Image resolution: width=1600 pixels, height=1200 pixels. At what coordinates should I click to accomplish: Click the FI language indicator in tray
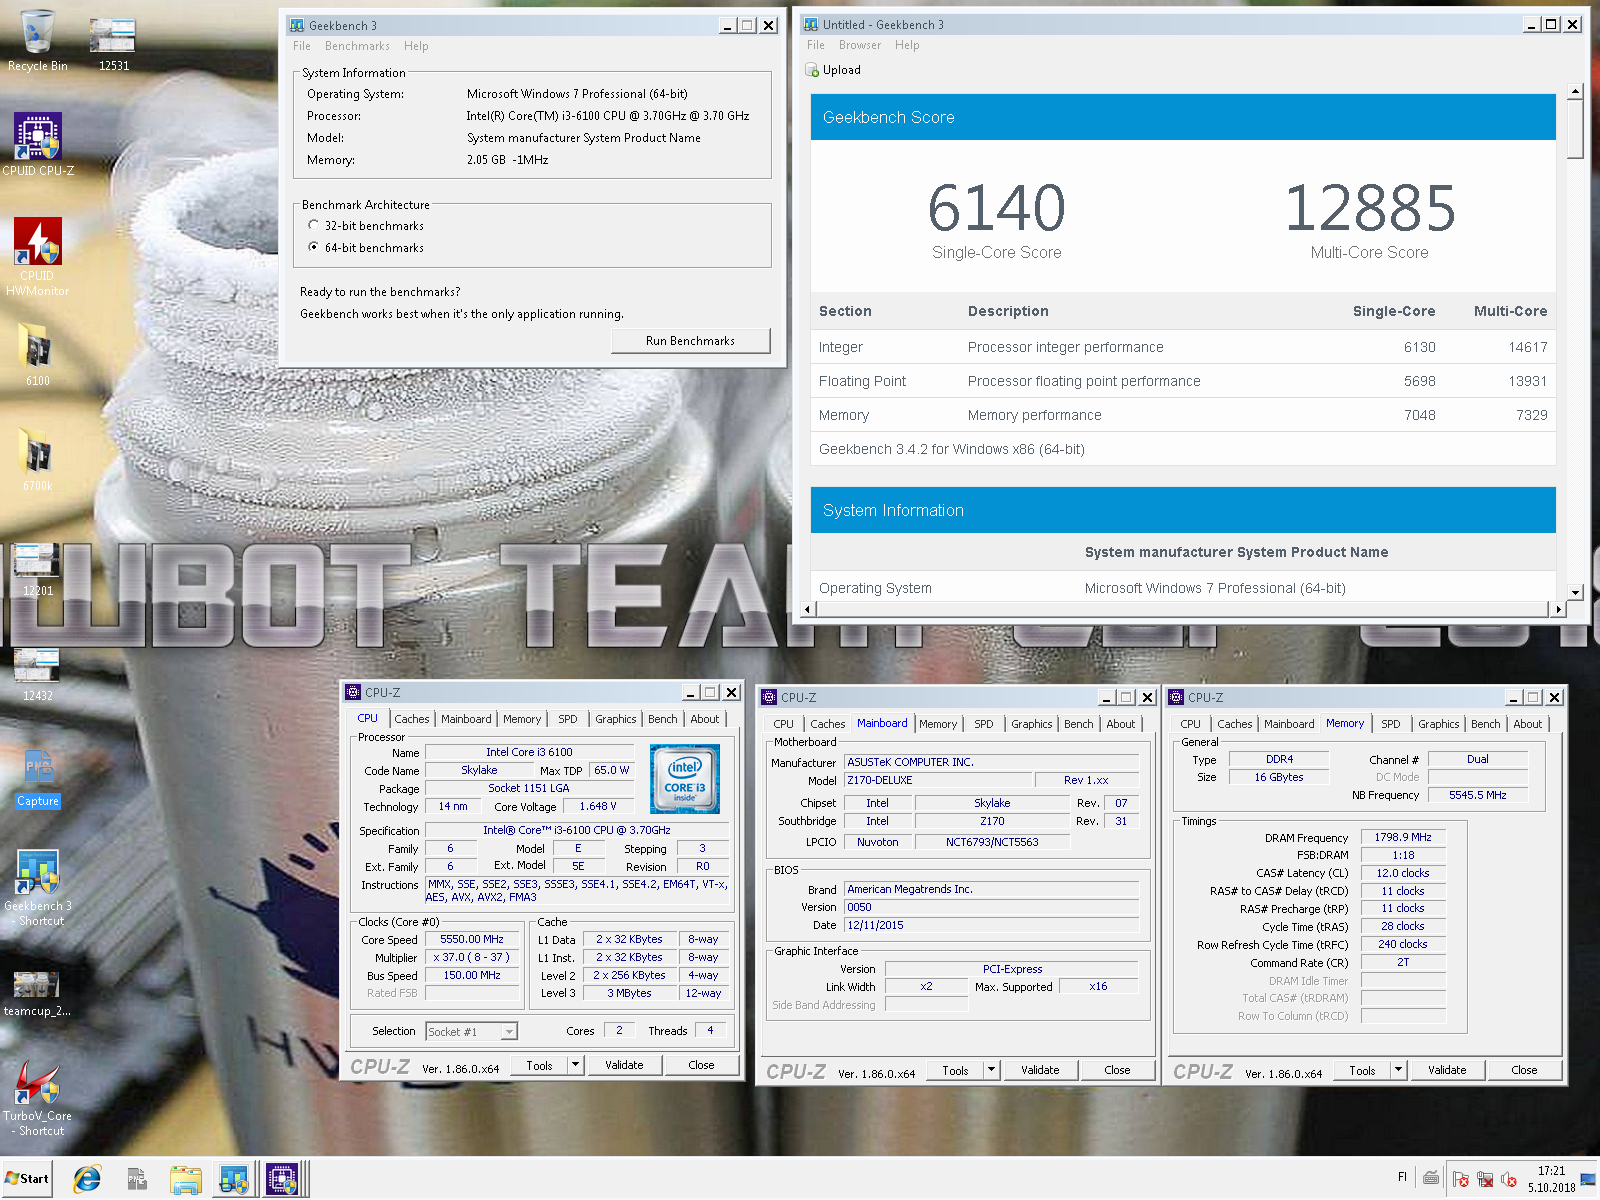pos(1402,1178)
